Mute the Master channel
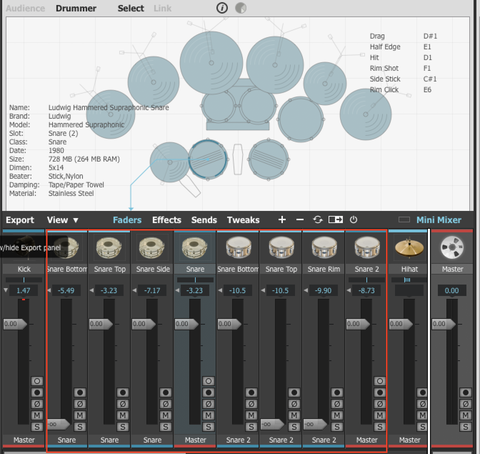This screenshot has width=480, height=454. 465,415
